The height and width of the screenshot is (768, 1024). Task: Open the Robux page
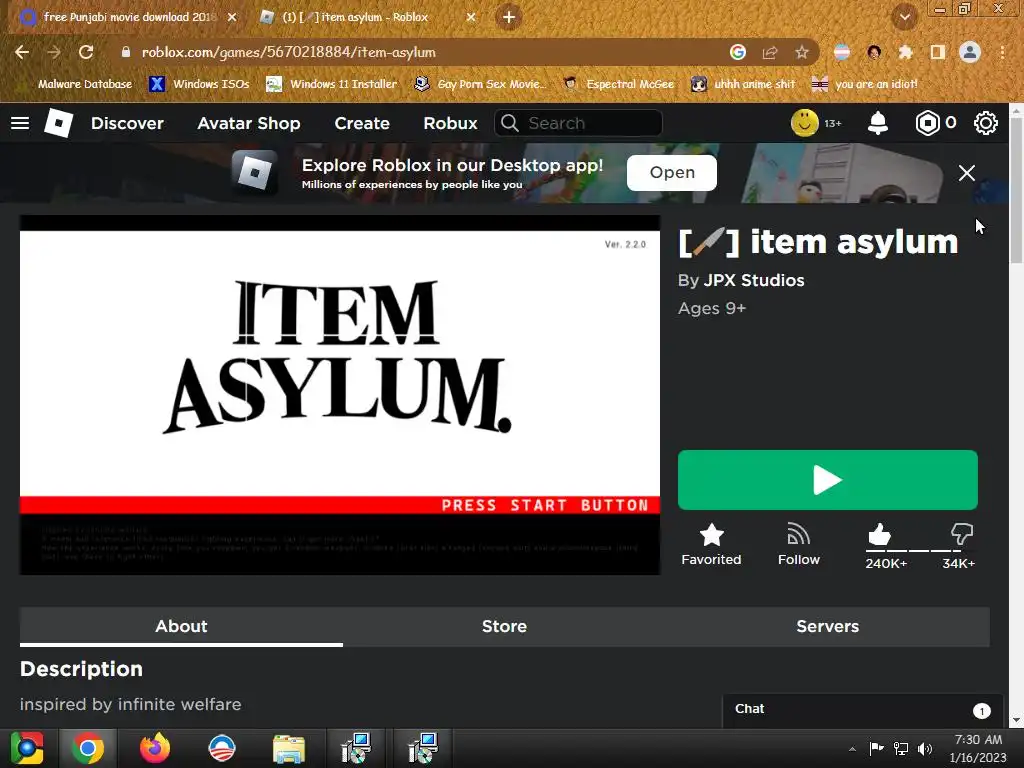pos(450,123)
